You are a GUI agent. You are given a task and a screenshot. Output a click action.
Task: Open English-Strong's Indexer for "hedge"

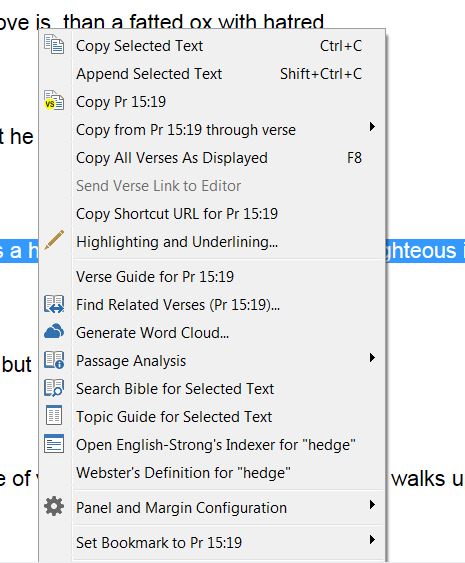point(212,445)
